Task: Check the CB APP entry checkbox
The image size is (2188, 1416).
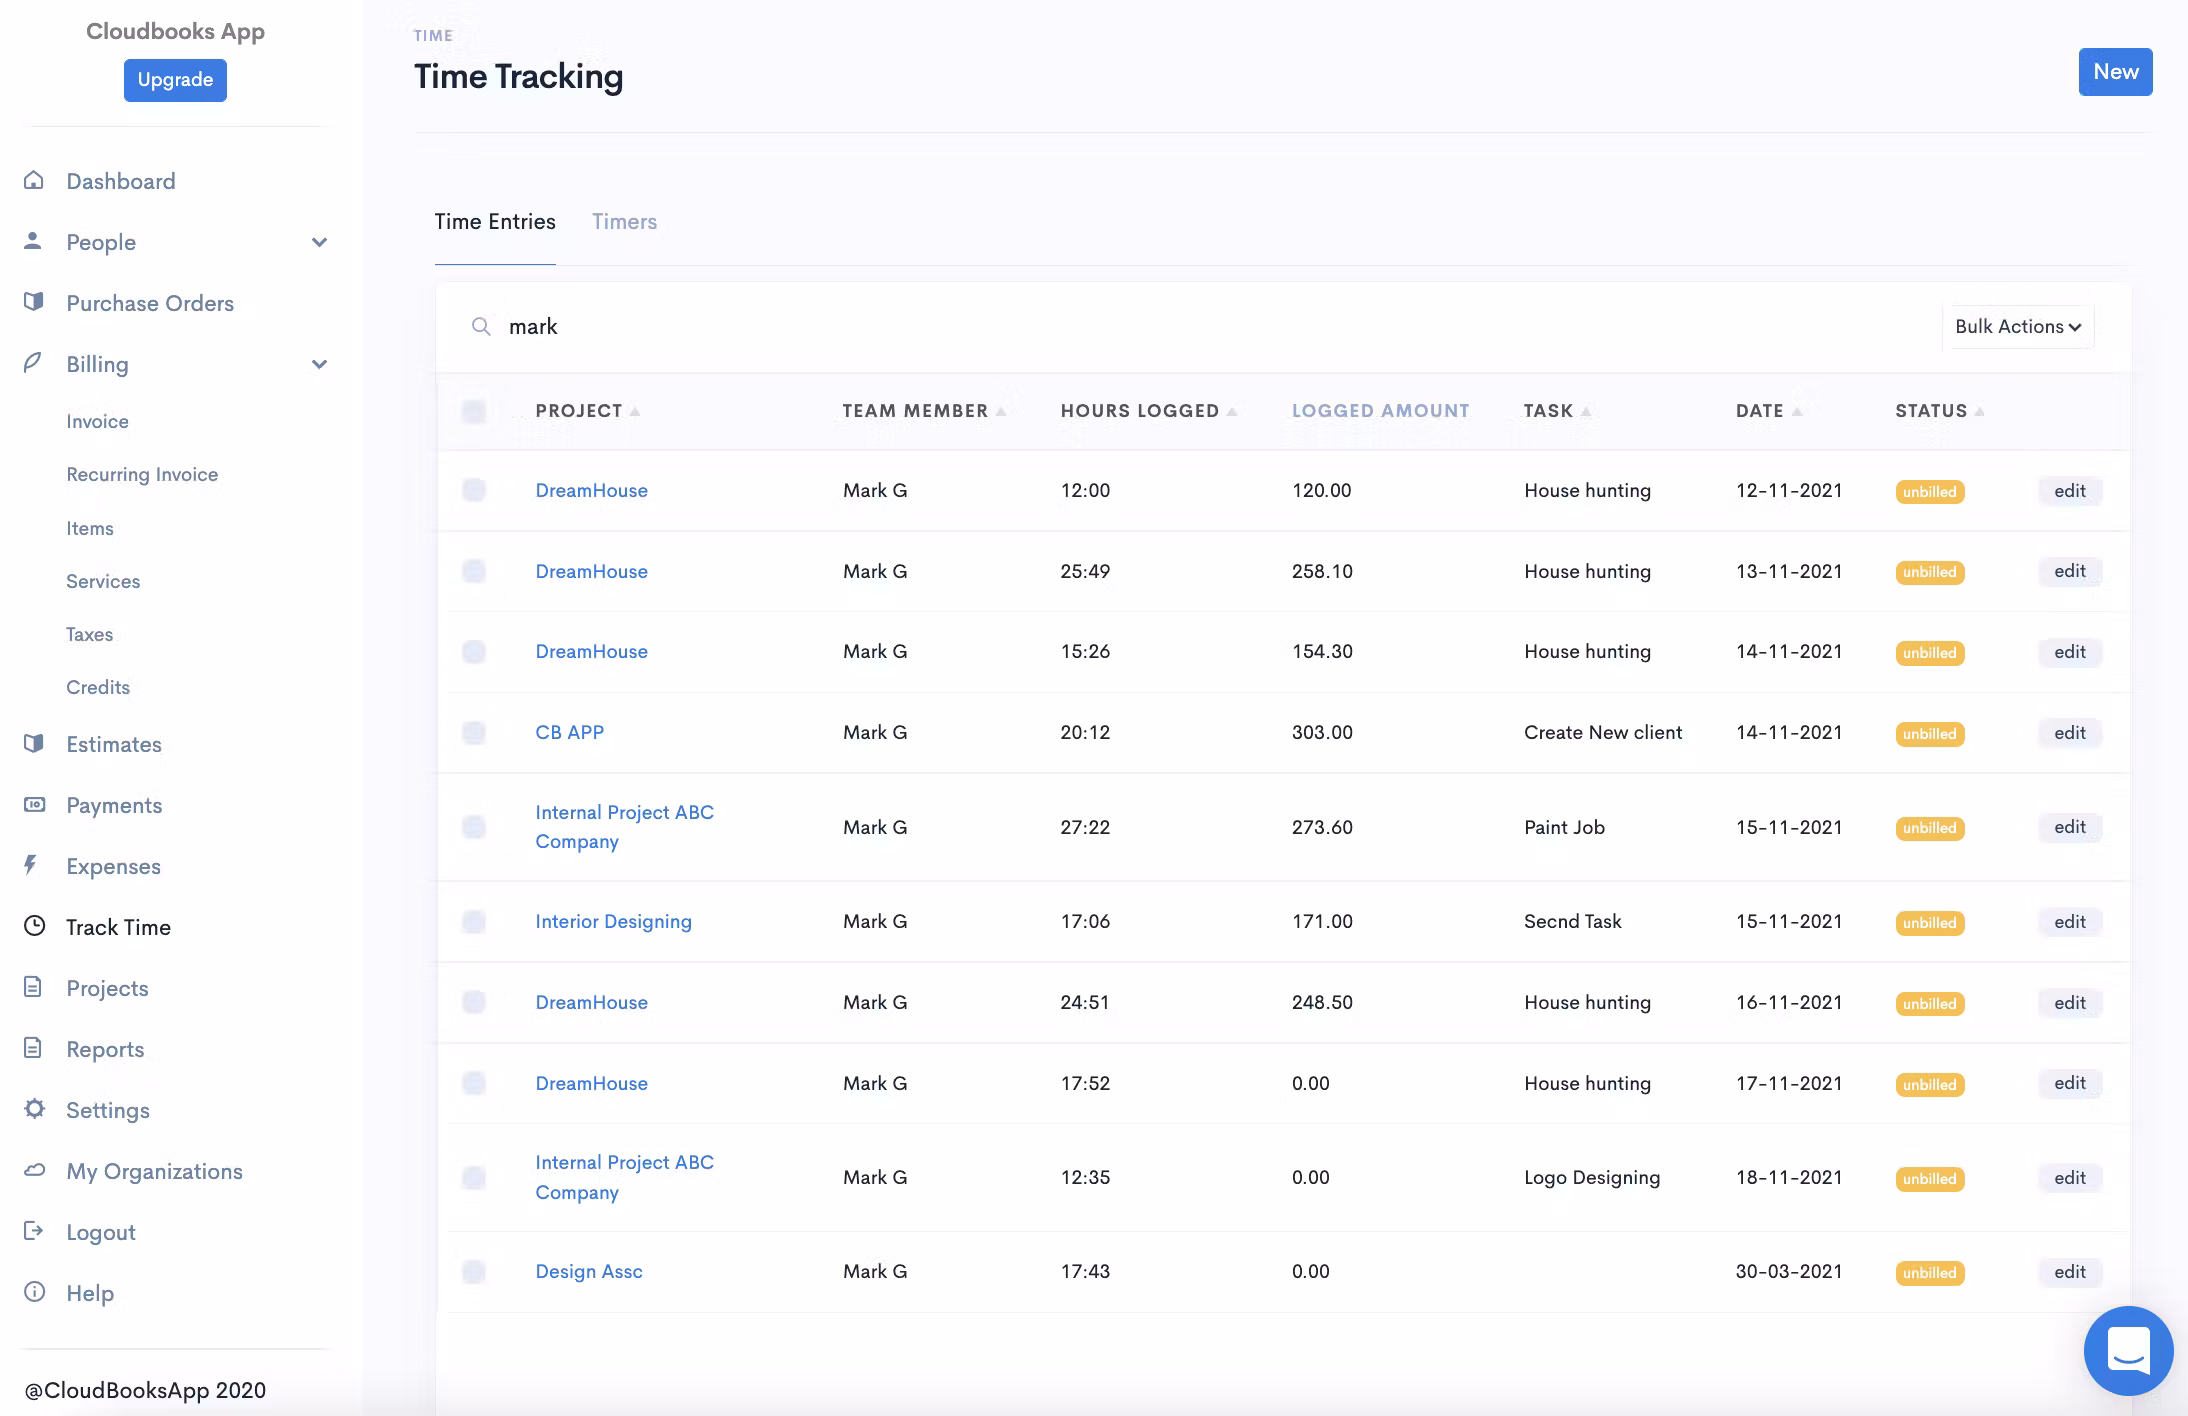Action: click(474, 733)
